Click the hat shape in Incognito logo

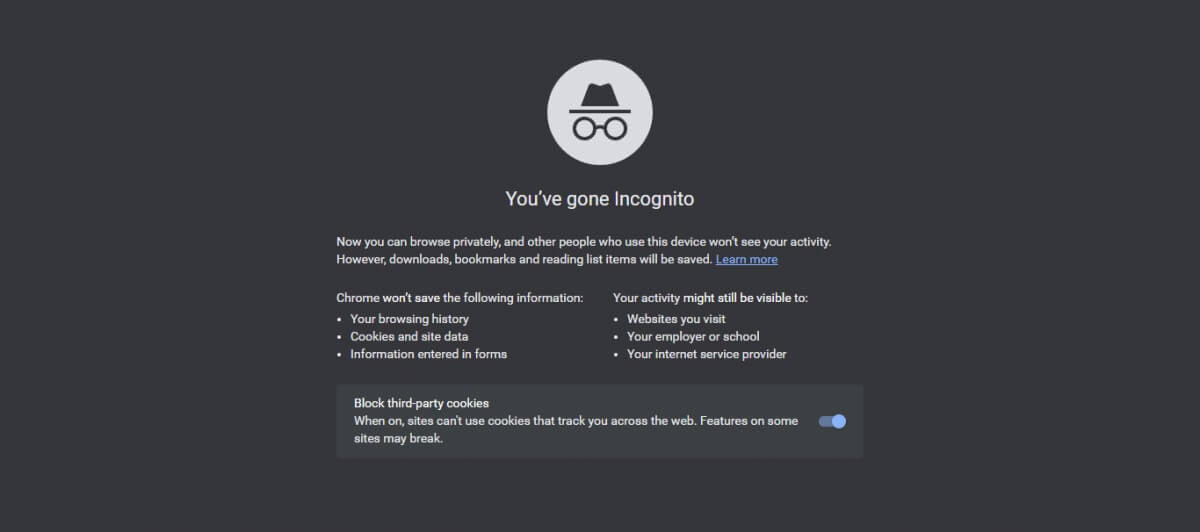[600, 96]
